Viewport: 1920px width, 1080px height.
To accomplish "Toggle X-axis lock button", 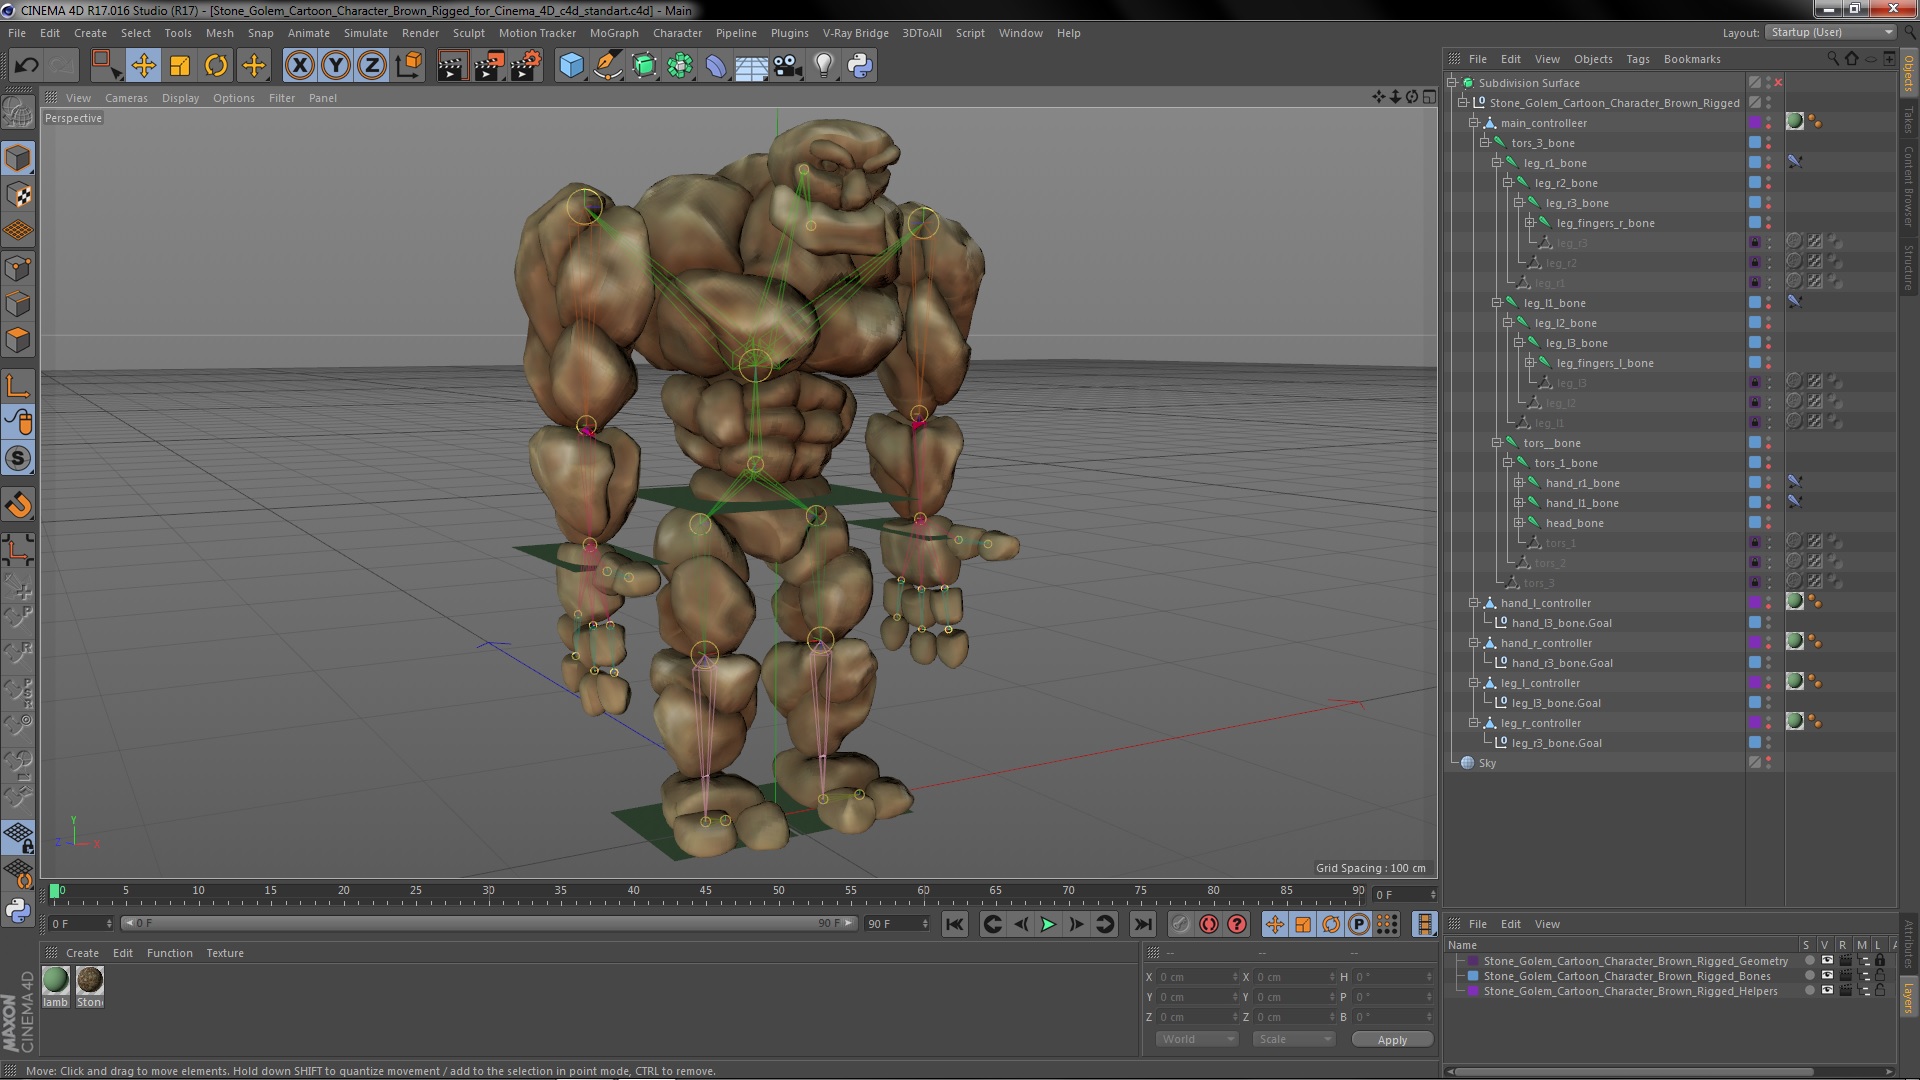I will point(299,66).
